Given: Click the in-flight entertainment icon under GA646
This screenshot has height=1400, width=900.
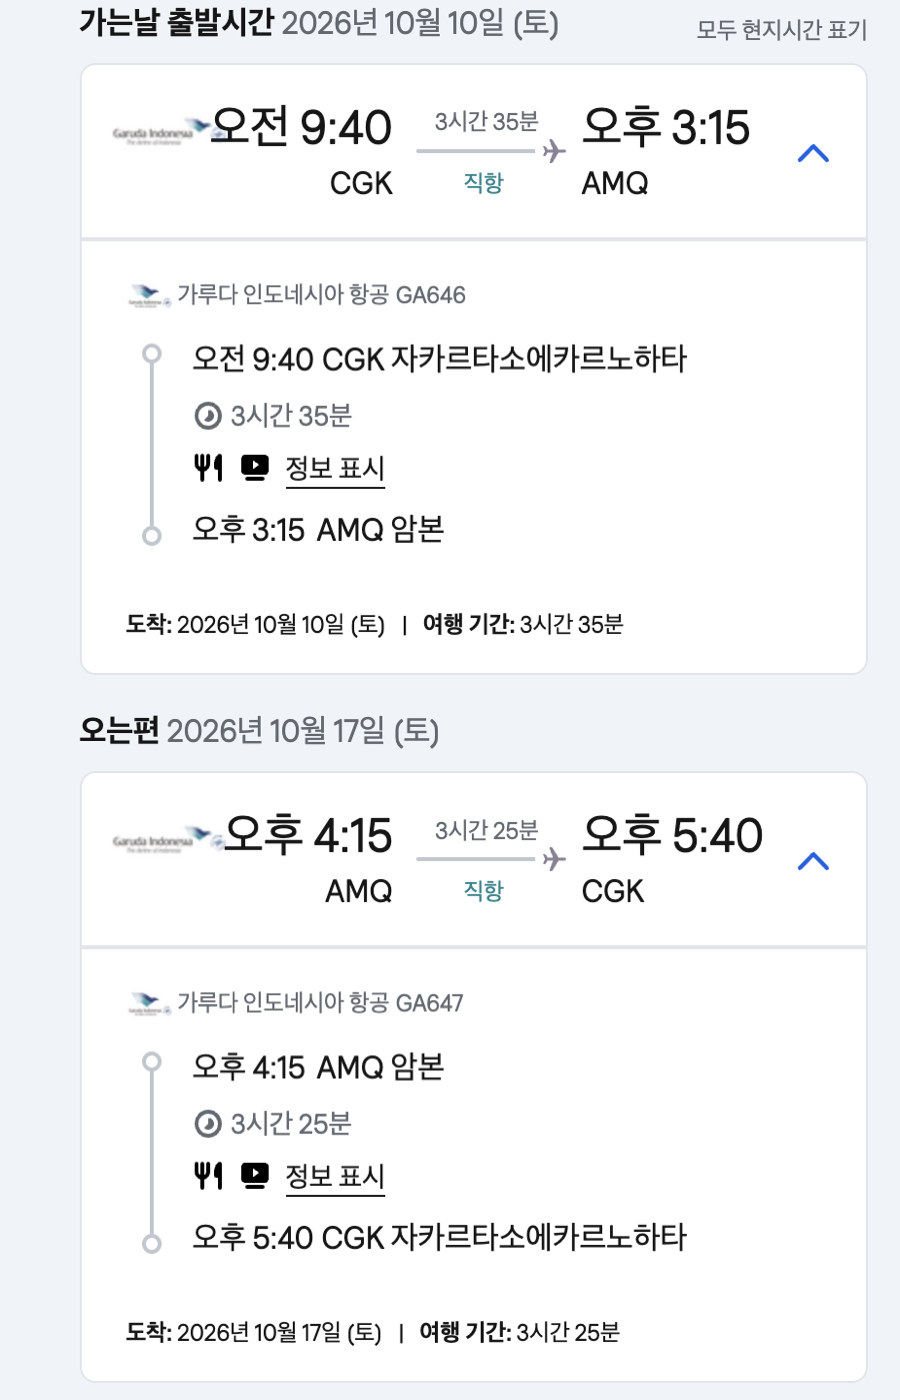Looking at the screenshot, I should pos(255,467).
